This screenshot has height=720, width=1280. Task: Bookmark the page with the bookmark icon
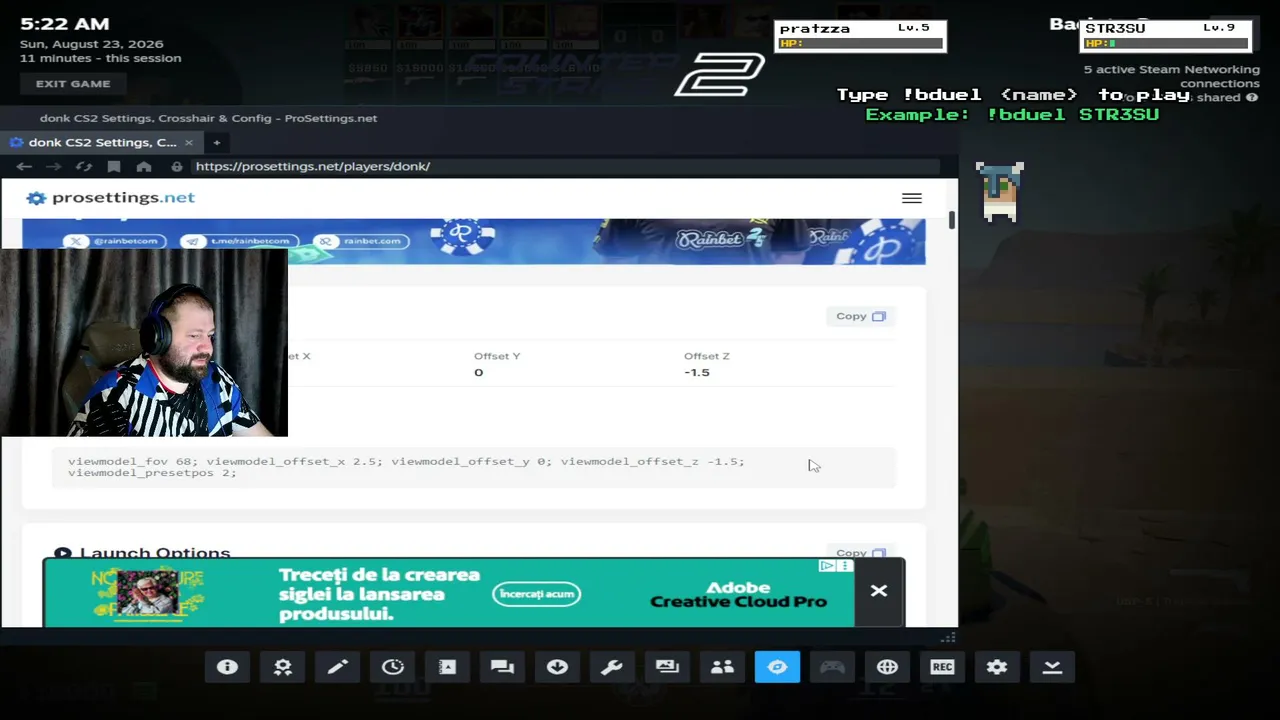coord(114,167)
